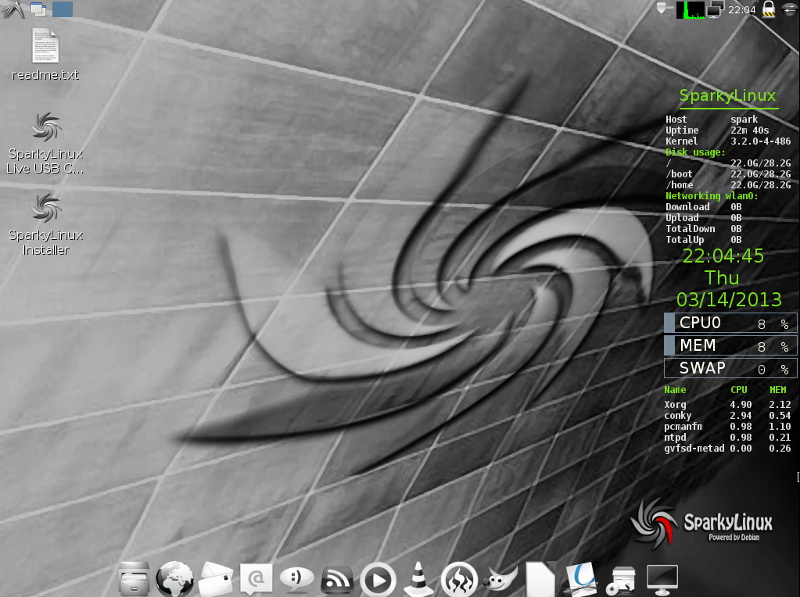
Task: Click the CPU load graph in the system tray
Action: point(690,10)
